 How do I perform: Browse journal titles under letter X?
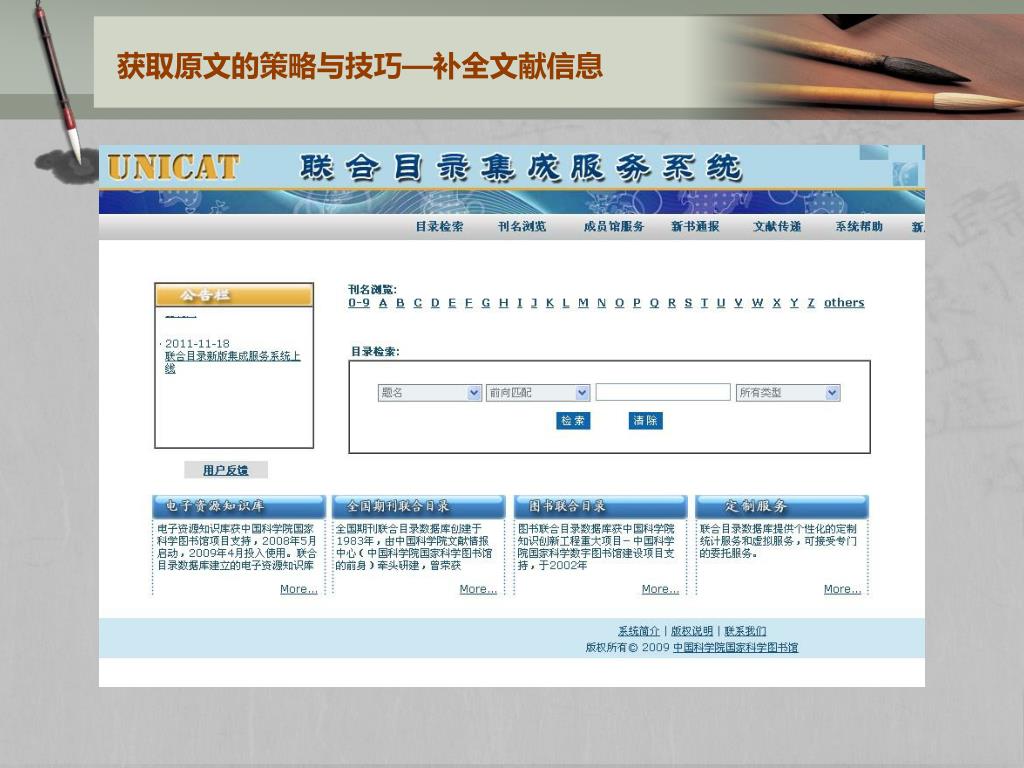click(x=776, y=303)
